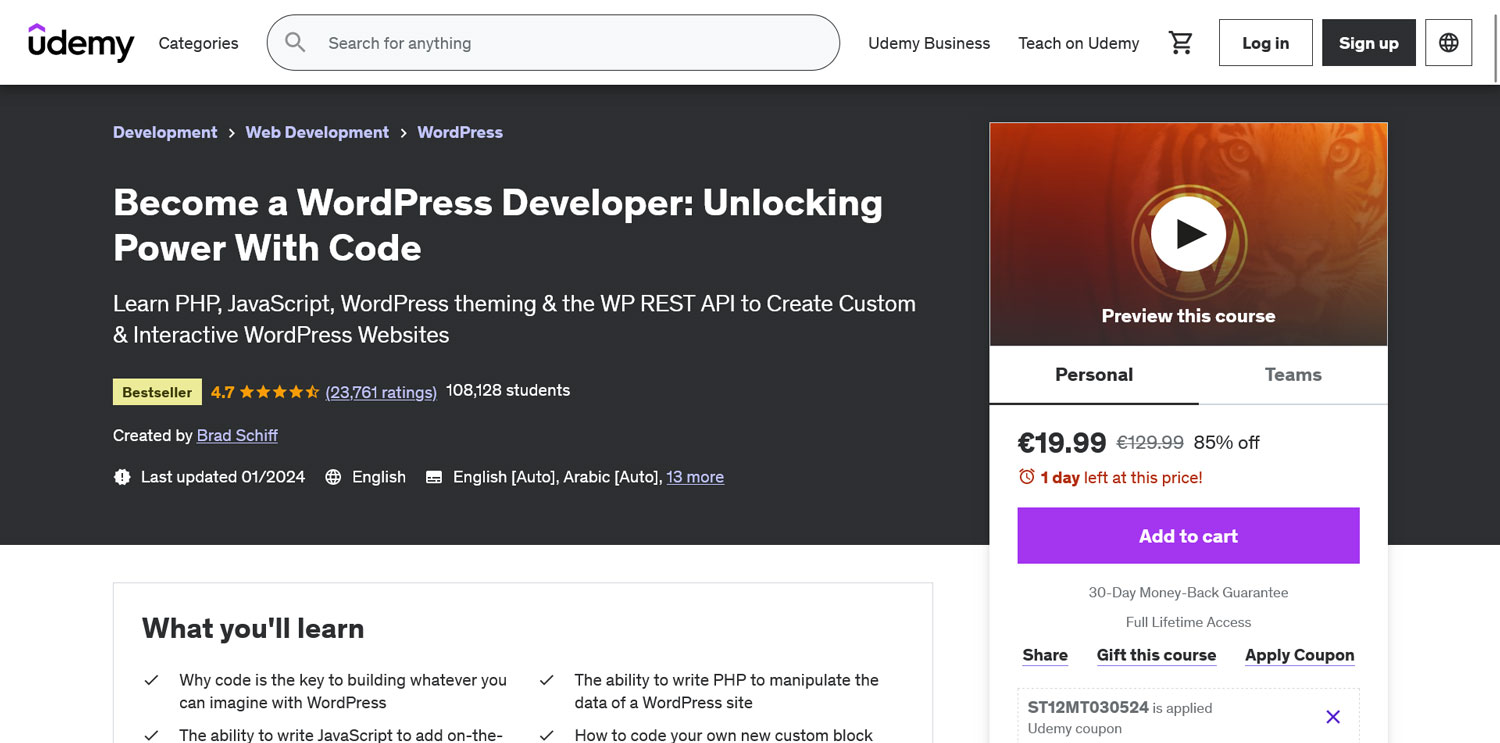This screenshot has width=1500, height=743.
Task: Open the language selector globe
Action: [1448, 43]
